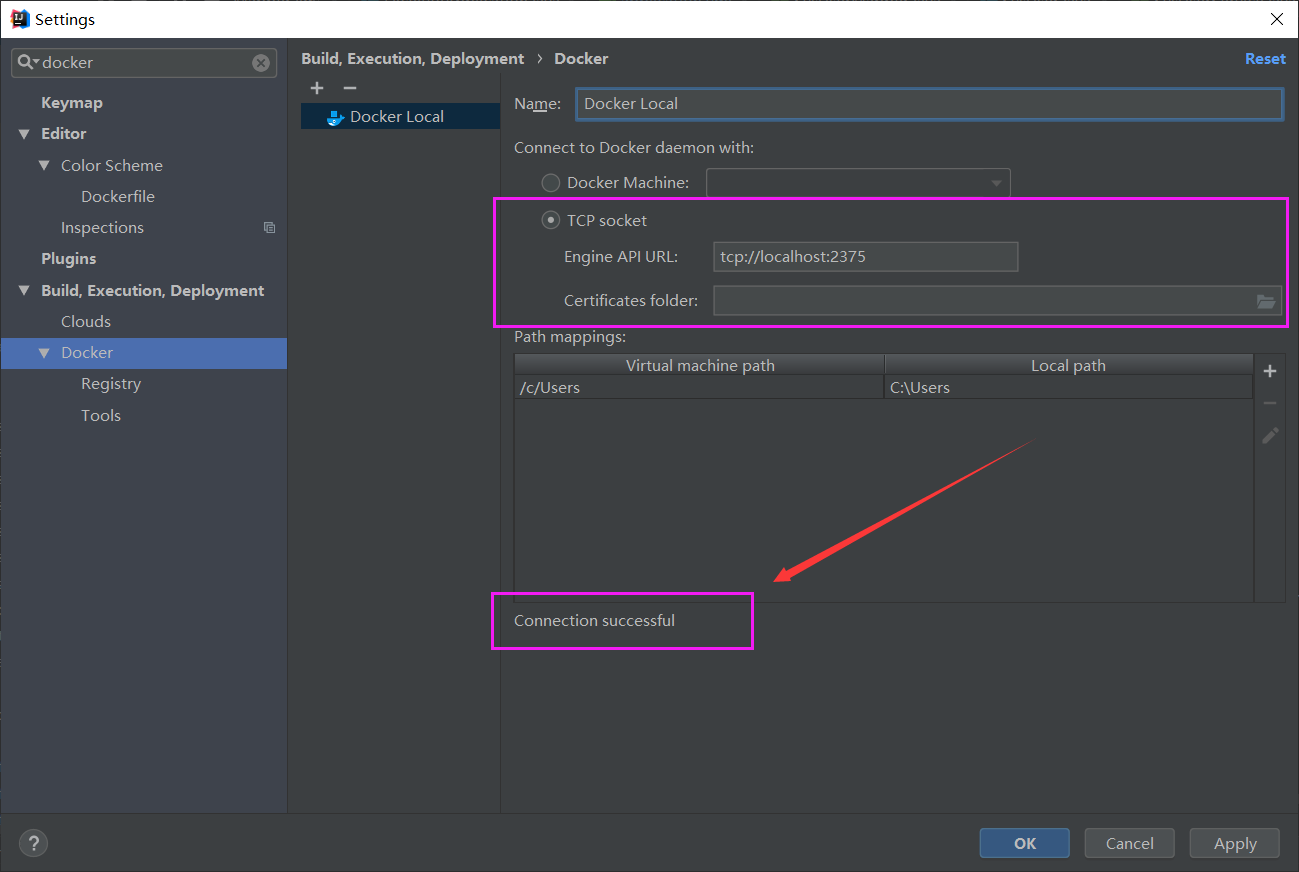The height and width of the screenshot is (872, 1299).
Task: Add a new path mapping
Action: point(1269,371)
